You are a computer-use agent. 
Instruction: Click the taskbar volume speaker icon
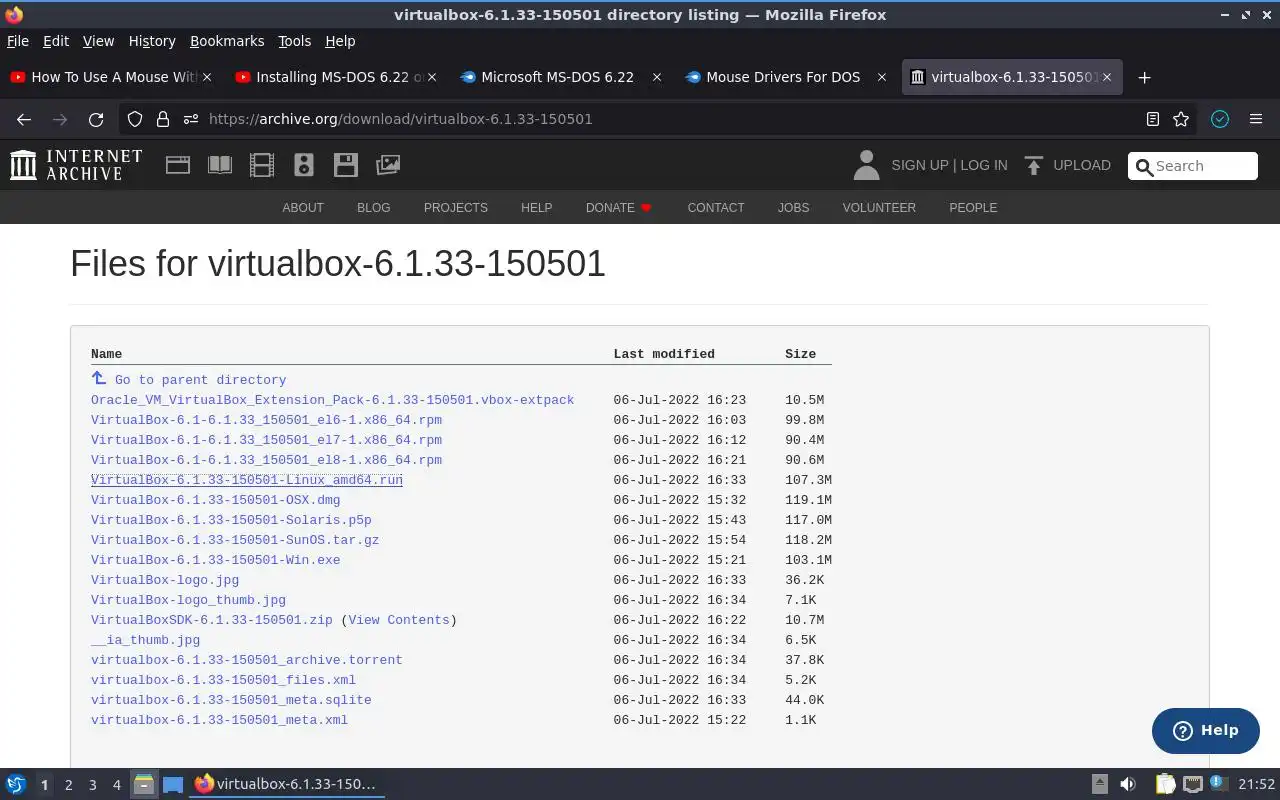[1128, 785]
